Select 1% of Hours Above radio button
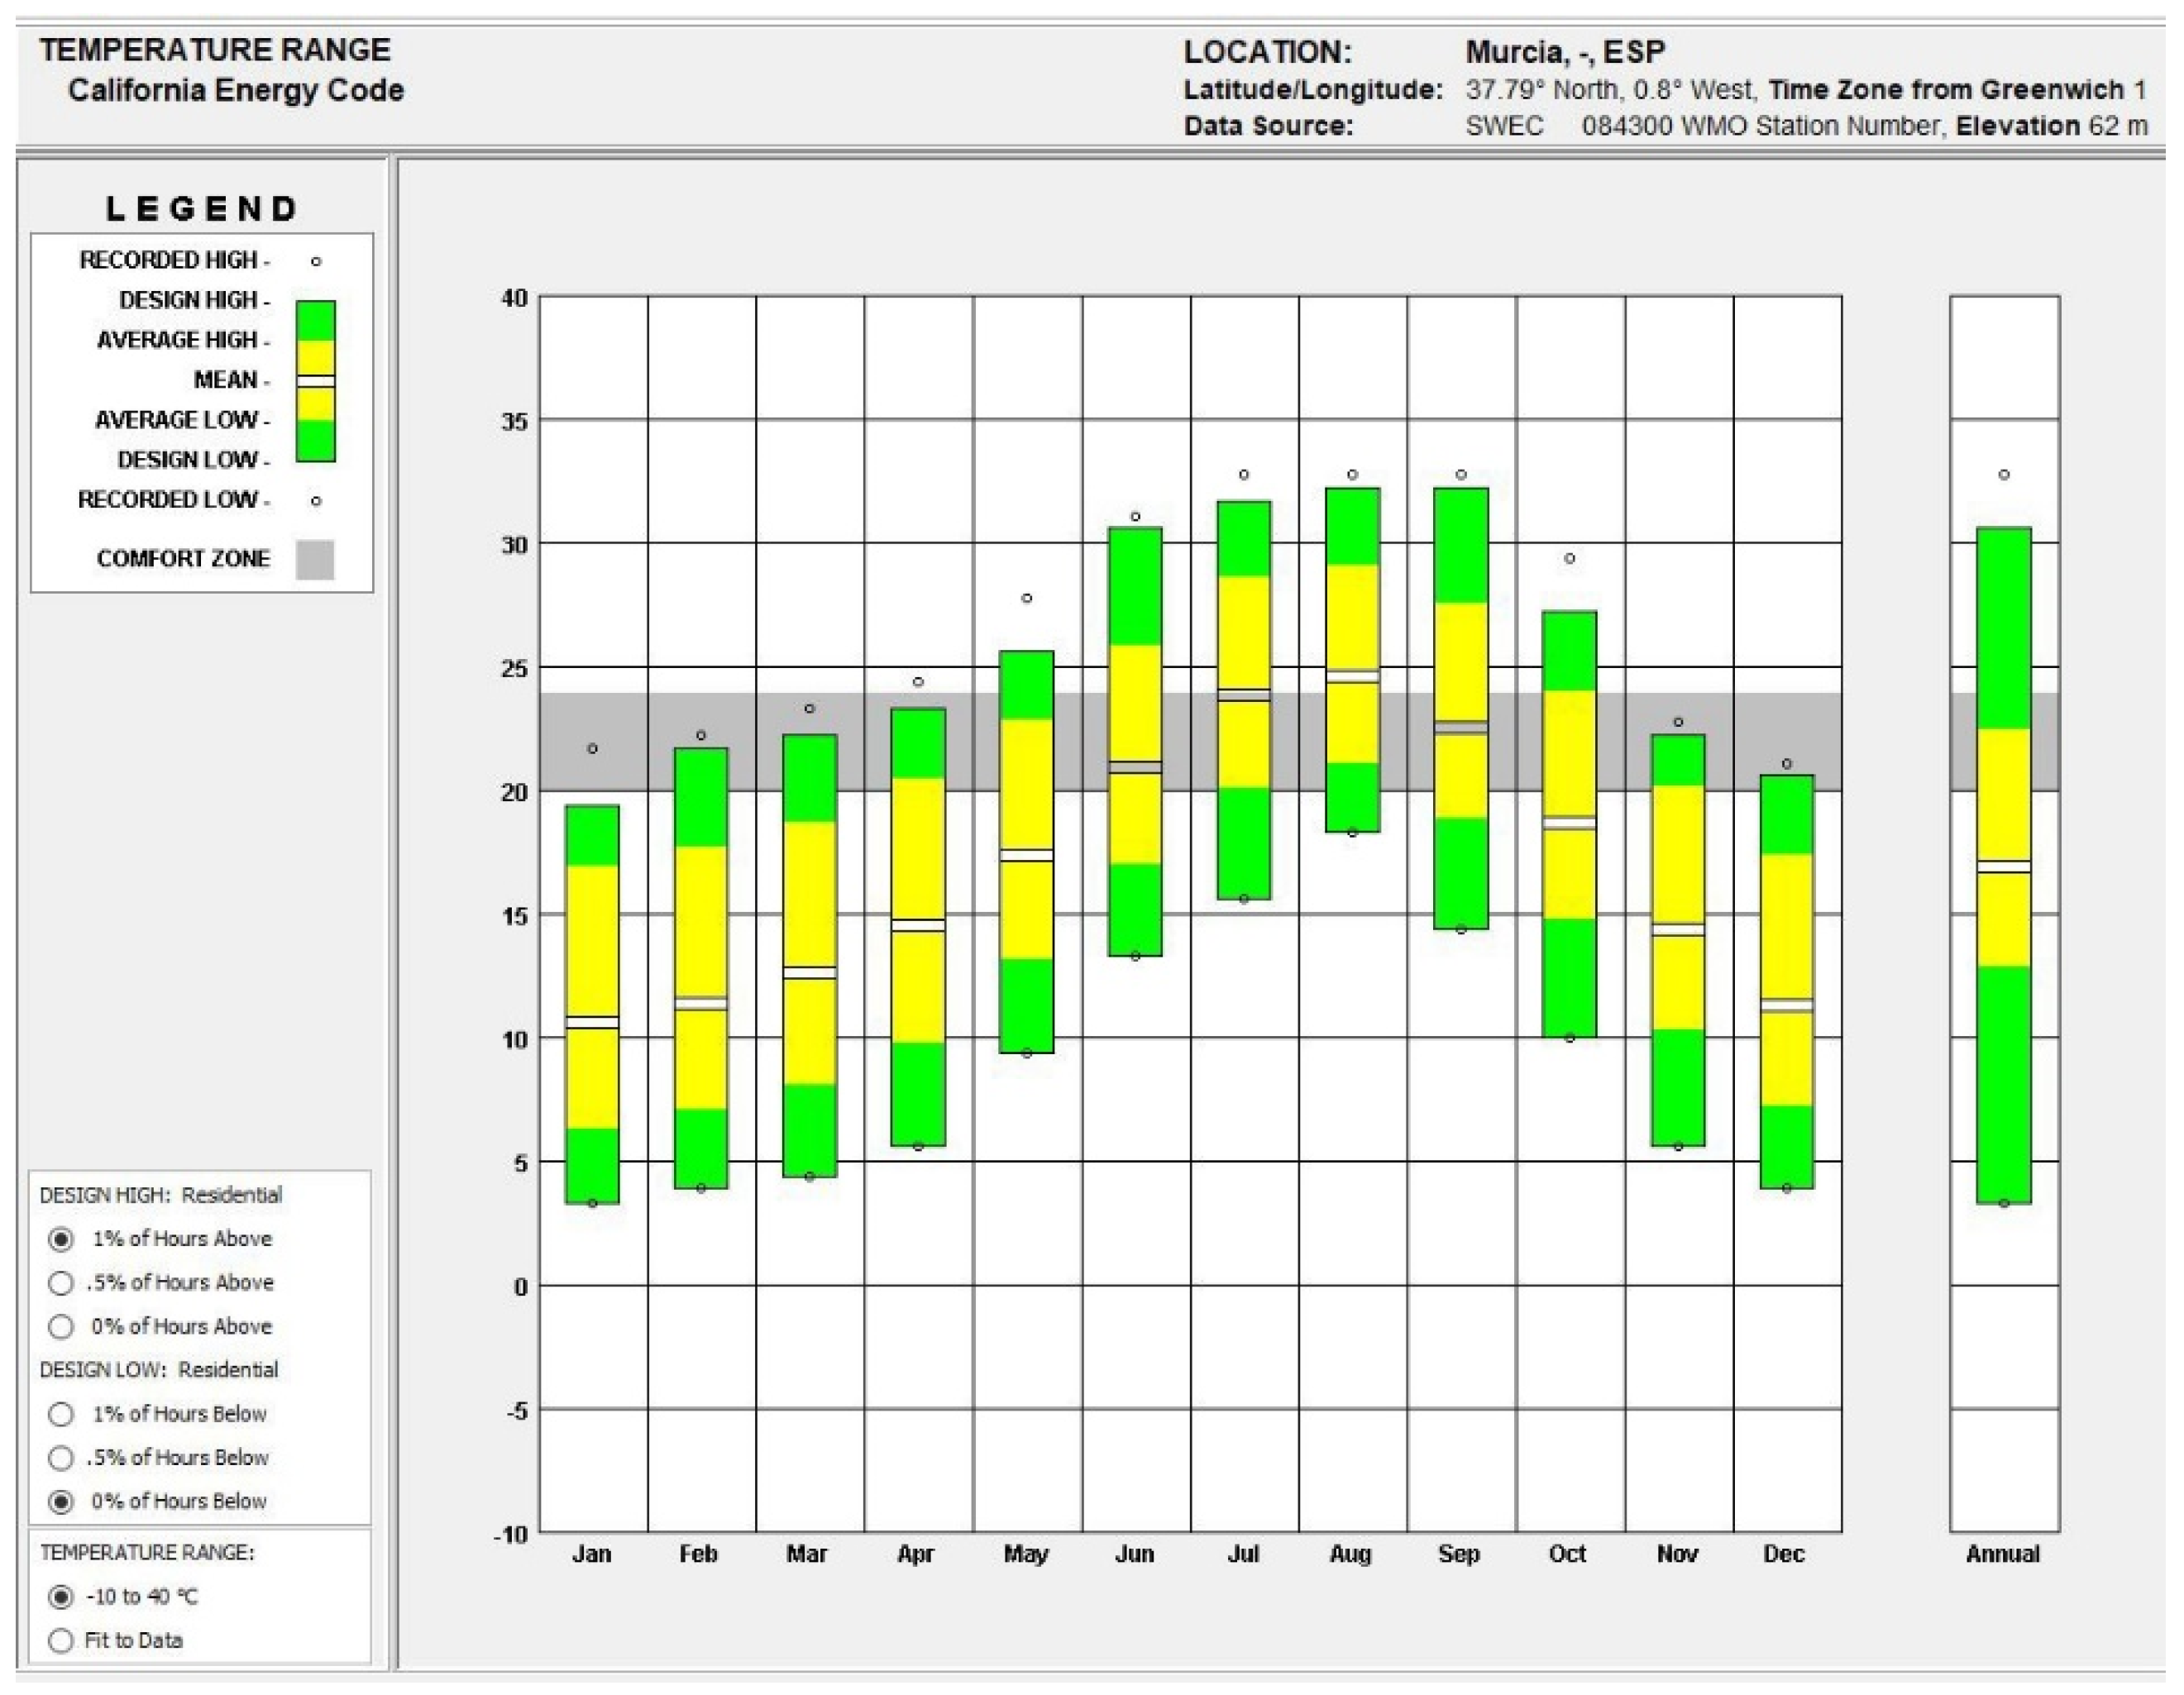The width and height of the screenshot is (2184, 1695). 61,1239
